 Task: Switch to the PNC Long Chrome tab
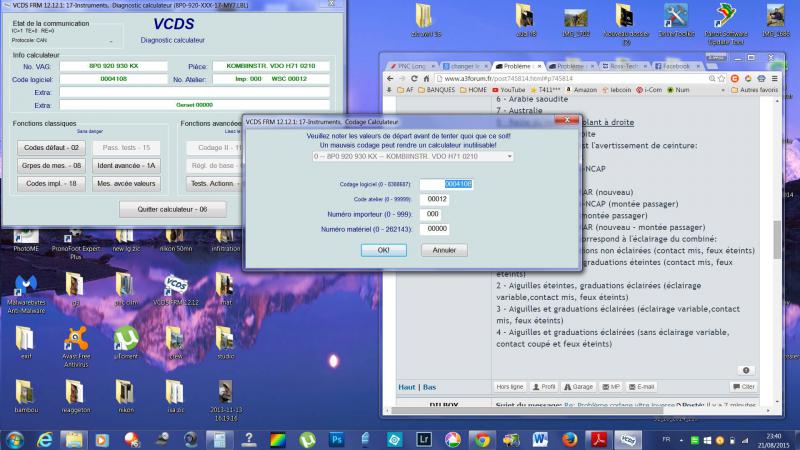[411, 66]
